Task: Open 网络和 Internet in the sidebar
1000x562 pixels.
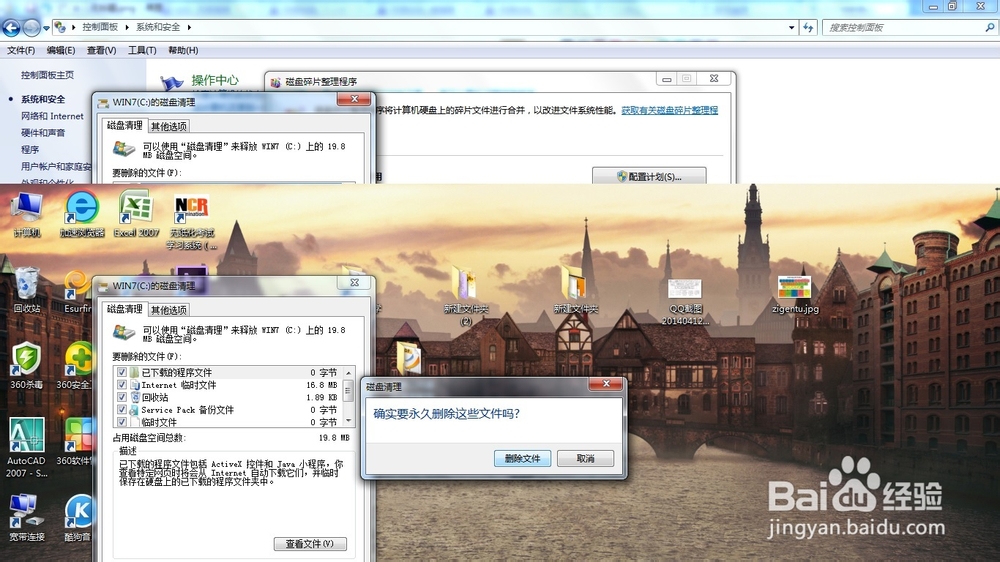Action: point(52,116)
